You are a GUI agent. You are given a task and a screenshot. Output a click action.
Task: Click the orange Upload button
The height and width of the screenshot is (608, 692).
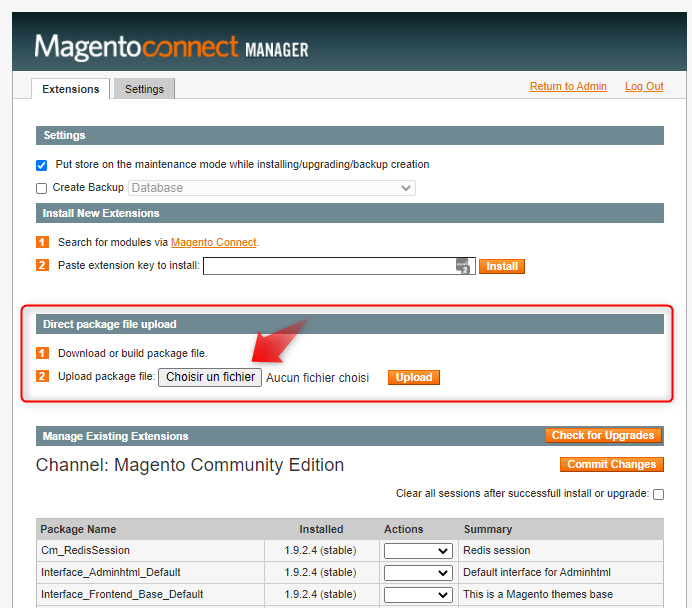(x=414, y=377)
